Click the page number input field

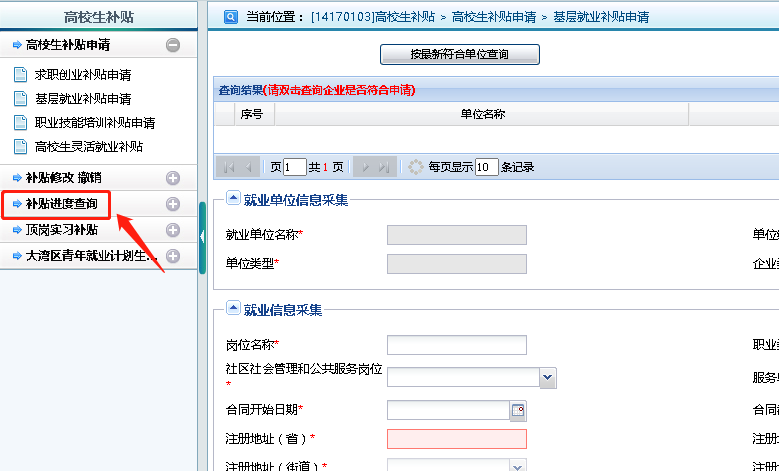point(295,167)
